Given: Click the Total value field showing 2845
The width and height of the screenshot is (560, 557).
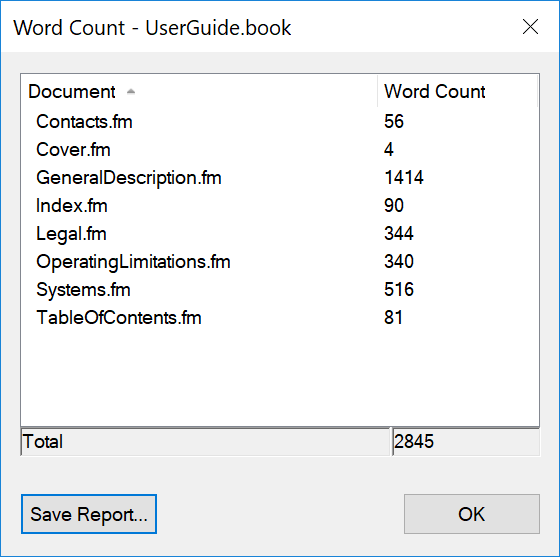Looking at the screenshot, I should pos(466,442).
